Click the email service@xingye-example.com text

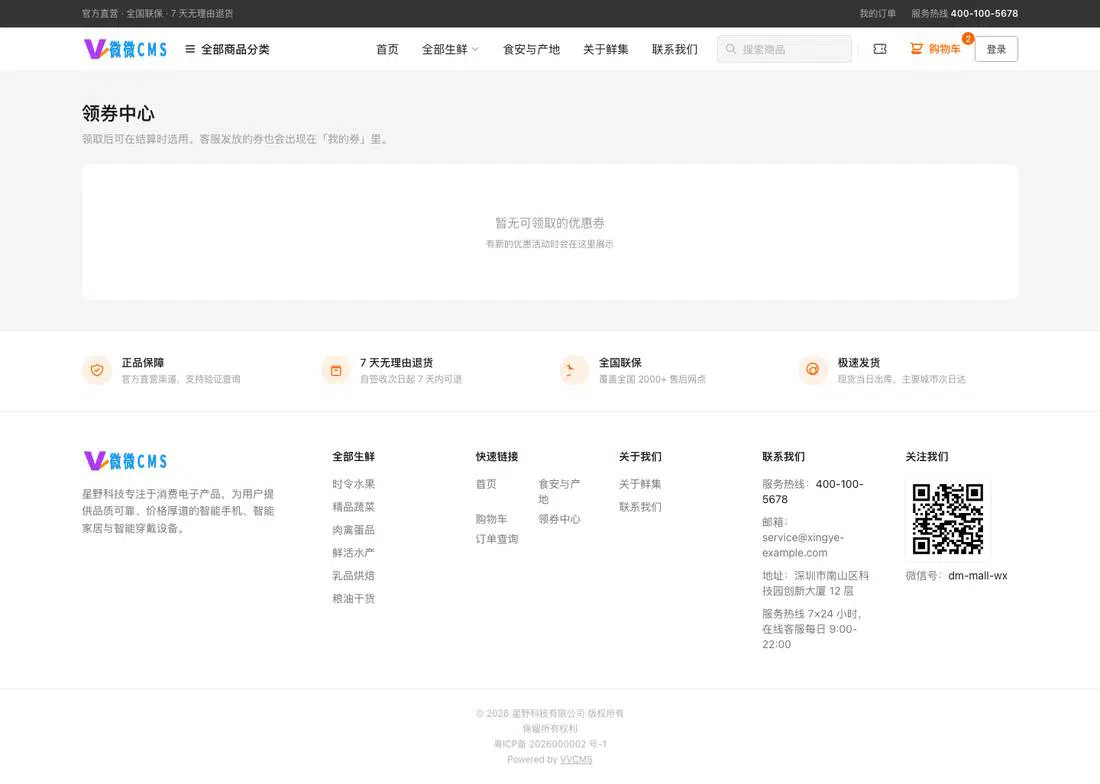pos(803,545)
